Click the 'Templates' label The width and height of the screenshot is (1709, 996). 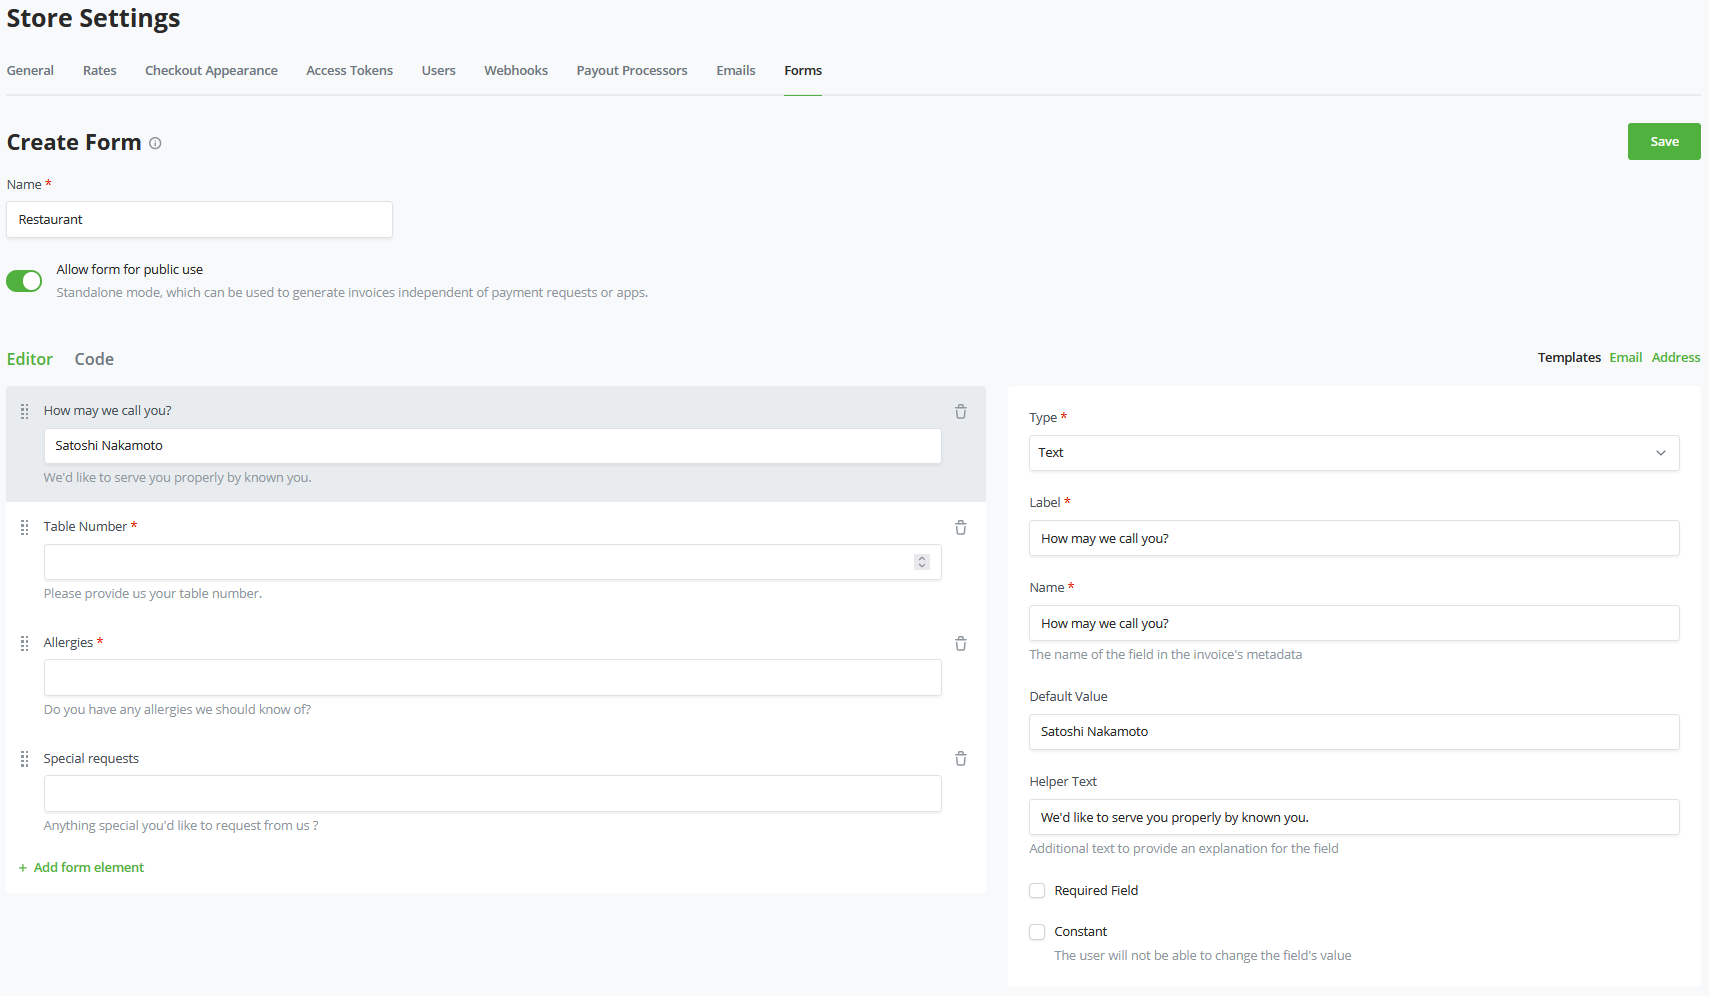point(1569,358)
